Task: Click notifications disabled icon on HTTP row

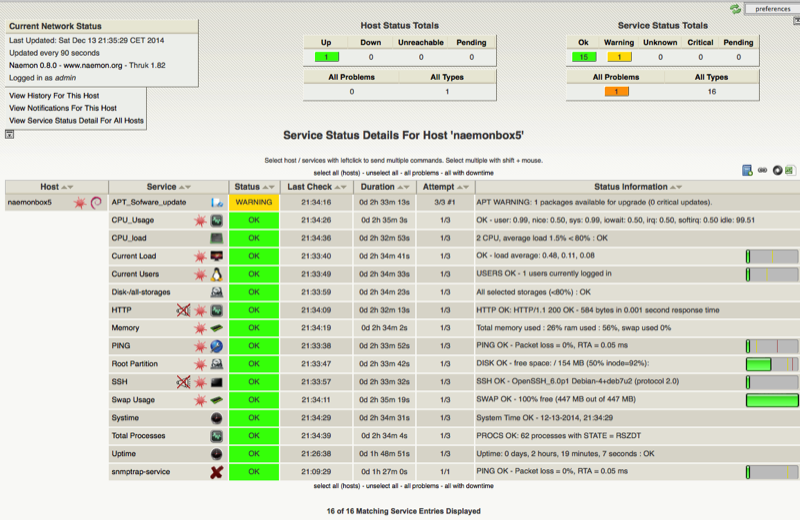Action: tap(183, 310)
